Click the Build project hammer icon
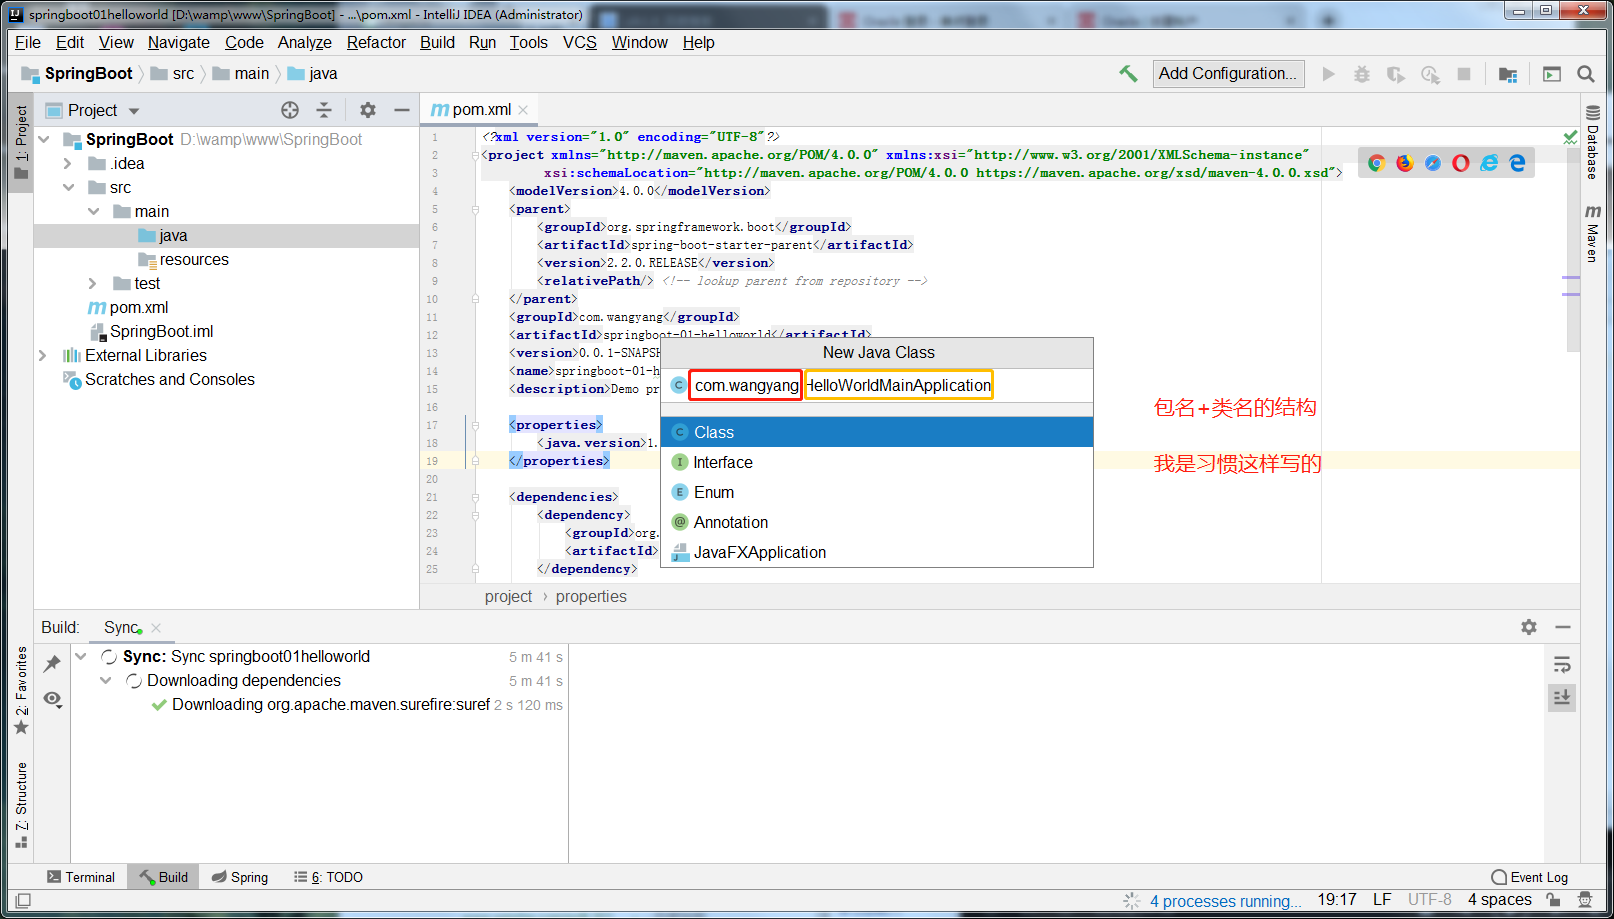This screenshot has height=919, width=1614. pos(1128,73)
